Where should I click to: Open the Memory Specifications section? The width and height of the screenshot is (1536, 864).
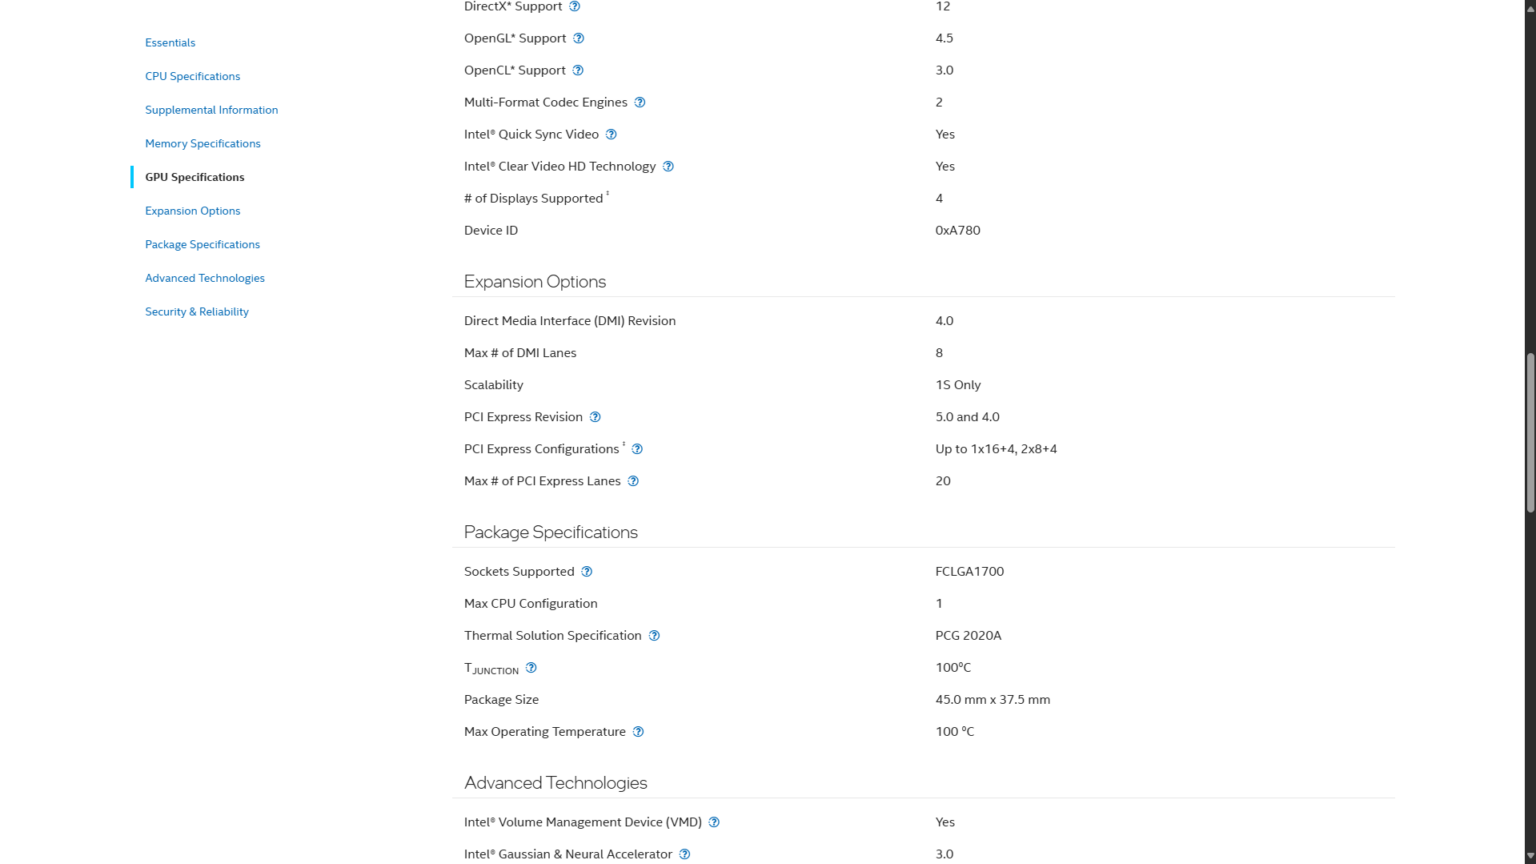(203, 143)
